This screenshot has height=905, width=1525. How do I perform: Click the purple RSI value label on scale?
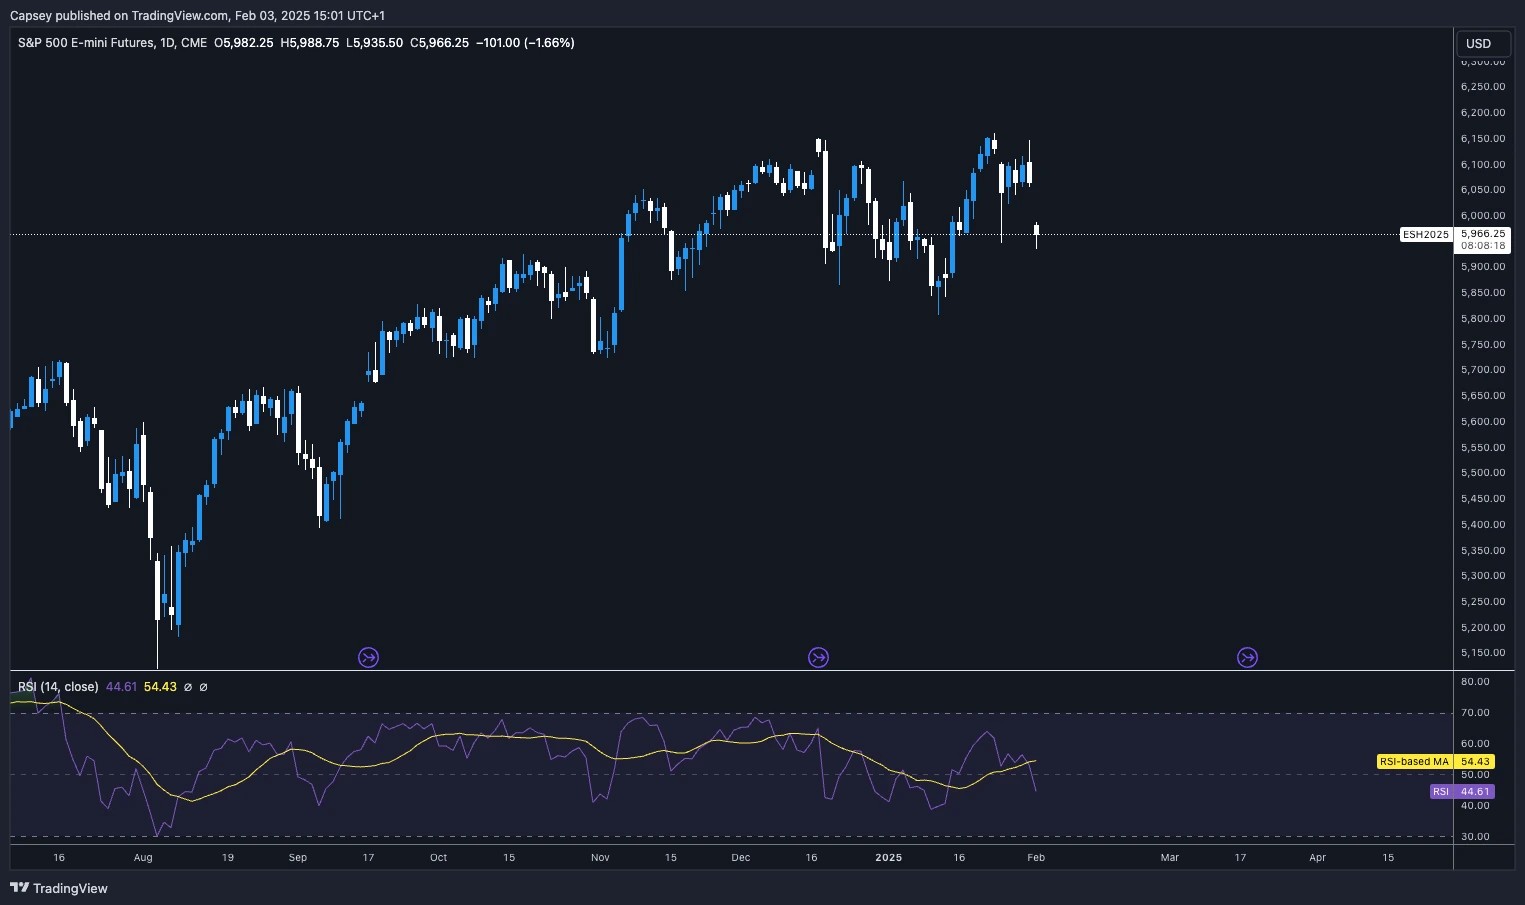click(1460, 791)
